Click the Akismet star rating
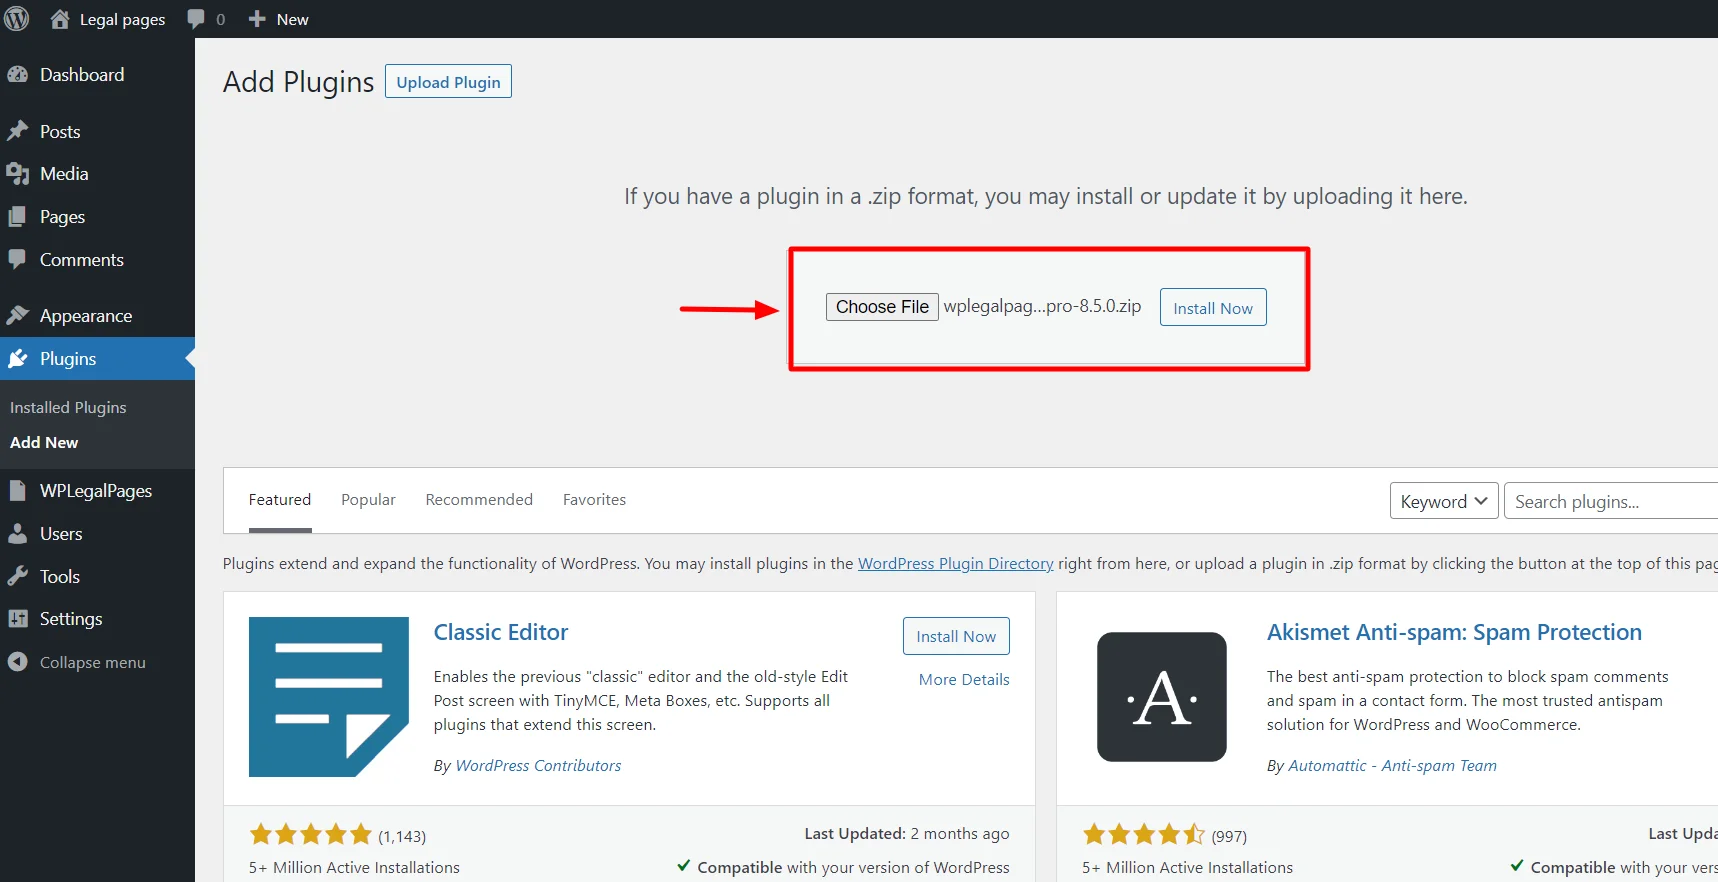Image resolution: width=1718 pixels, height=882 pixels. pos(1144,834)
